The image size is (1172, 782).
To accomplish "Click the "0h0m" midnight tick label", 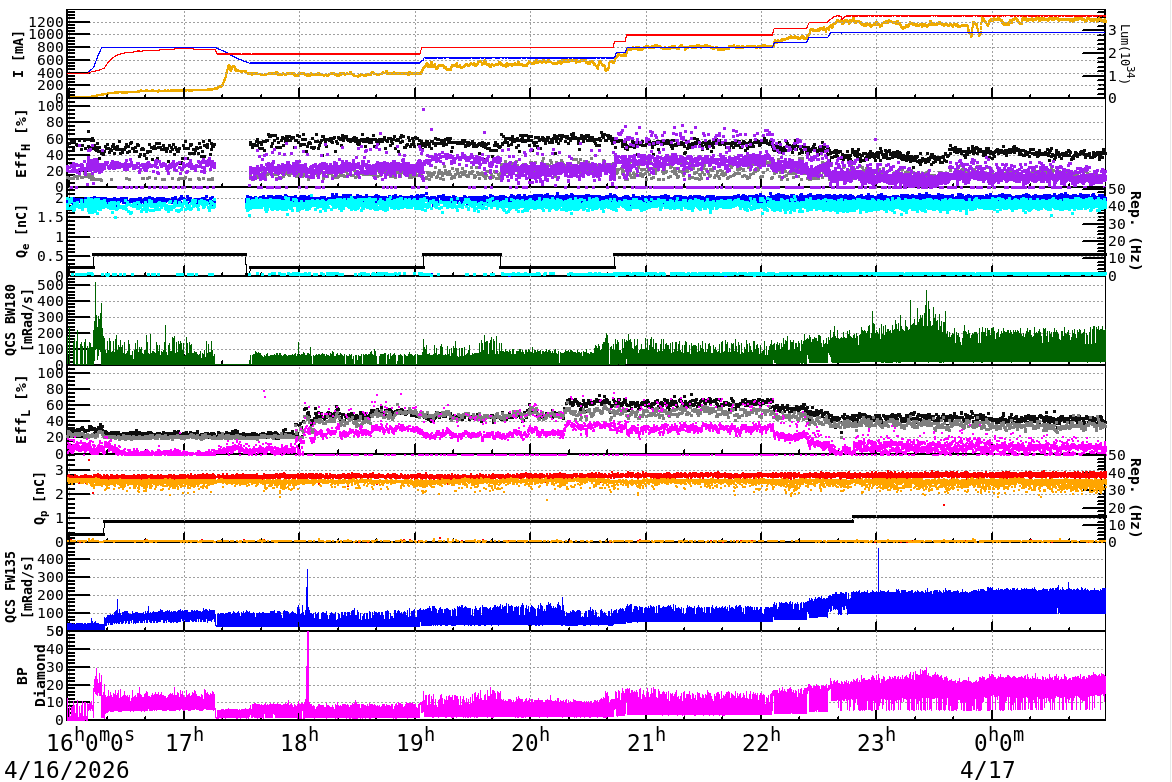I will 999,742.
